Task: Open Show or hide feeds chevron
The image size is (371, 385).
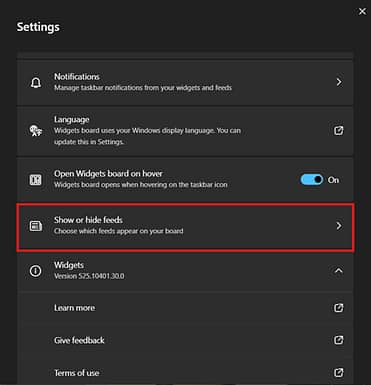Action: click(339, 226)
